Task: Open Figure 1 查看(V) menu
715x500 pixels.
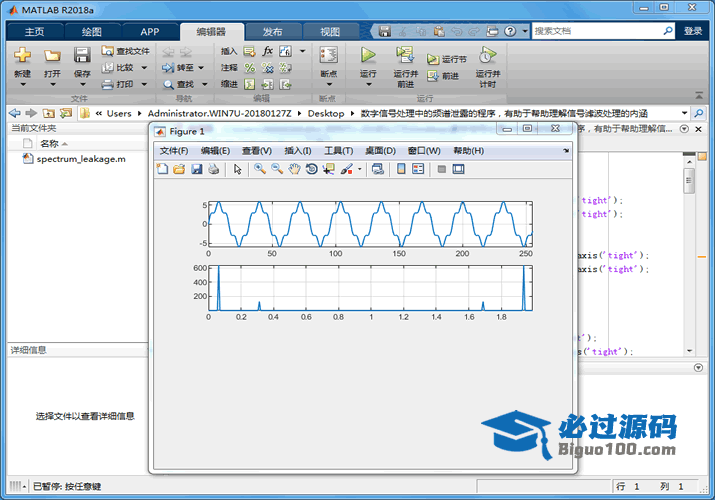Action: pyautogui.click(x=257, y=151)
